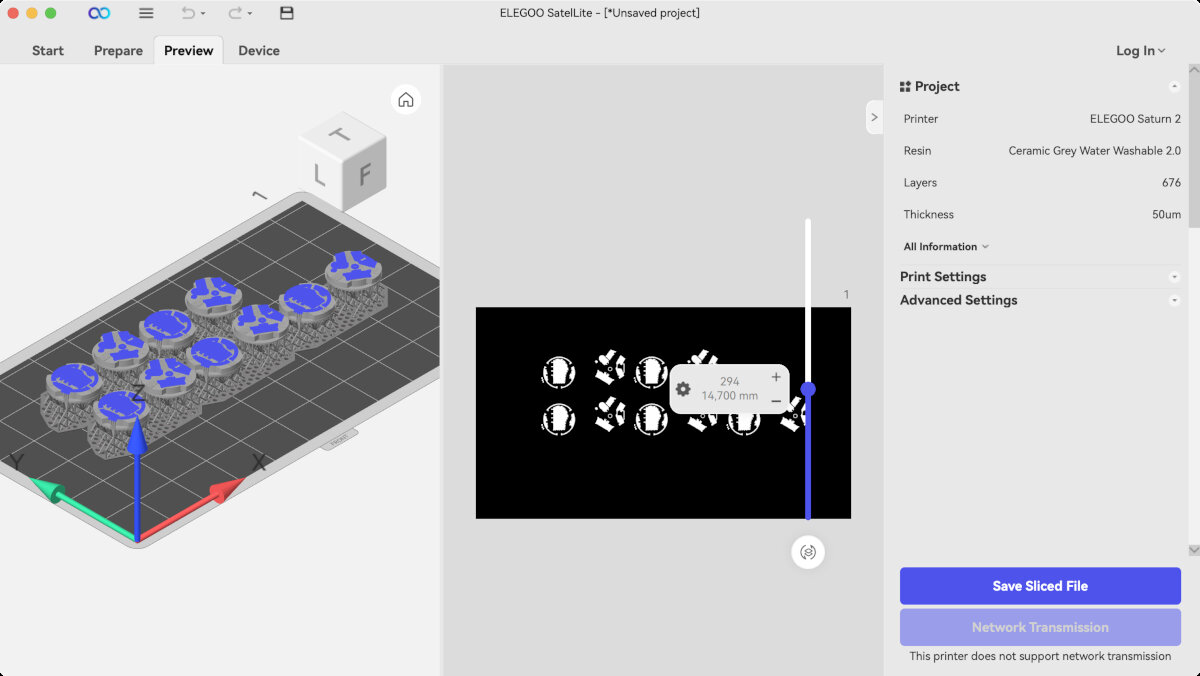Open the Device tab
Image resolution: width=1200 pixels, height=676 pixels.
(259, 51)
